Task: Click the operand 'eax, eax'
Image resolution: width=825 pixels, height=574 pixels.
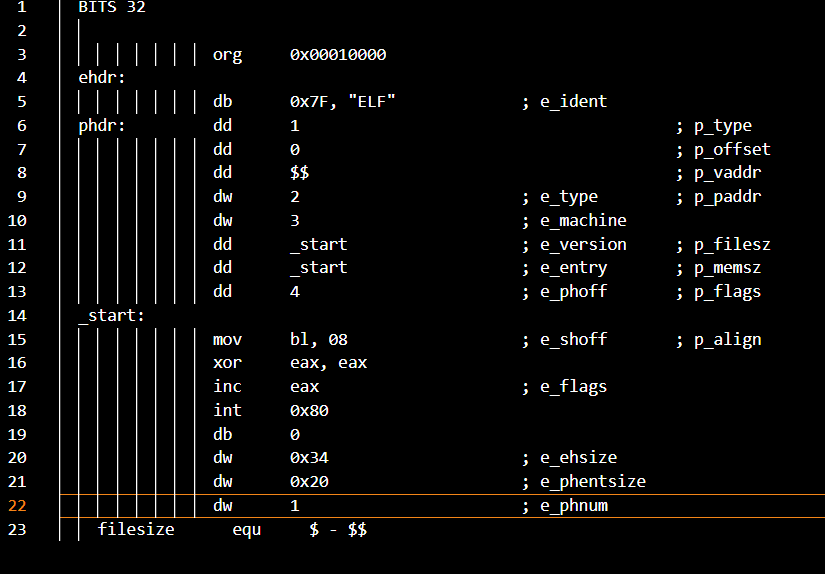Action: point(328,363)
